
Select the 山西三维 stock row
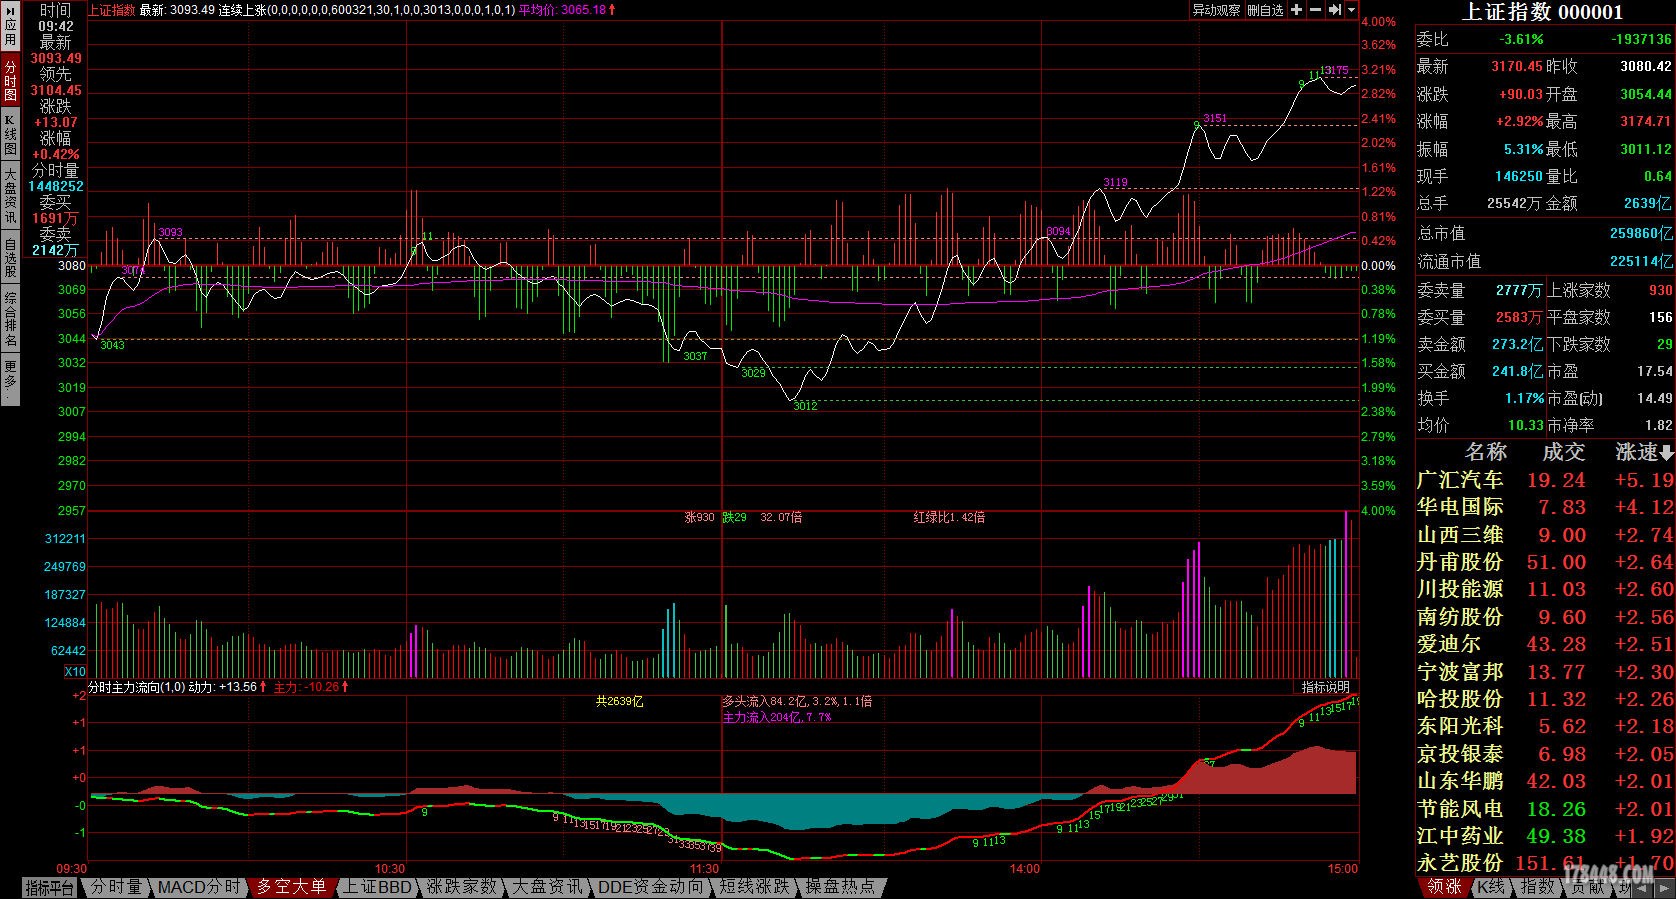tap(1546, 535)
